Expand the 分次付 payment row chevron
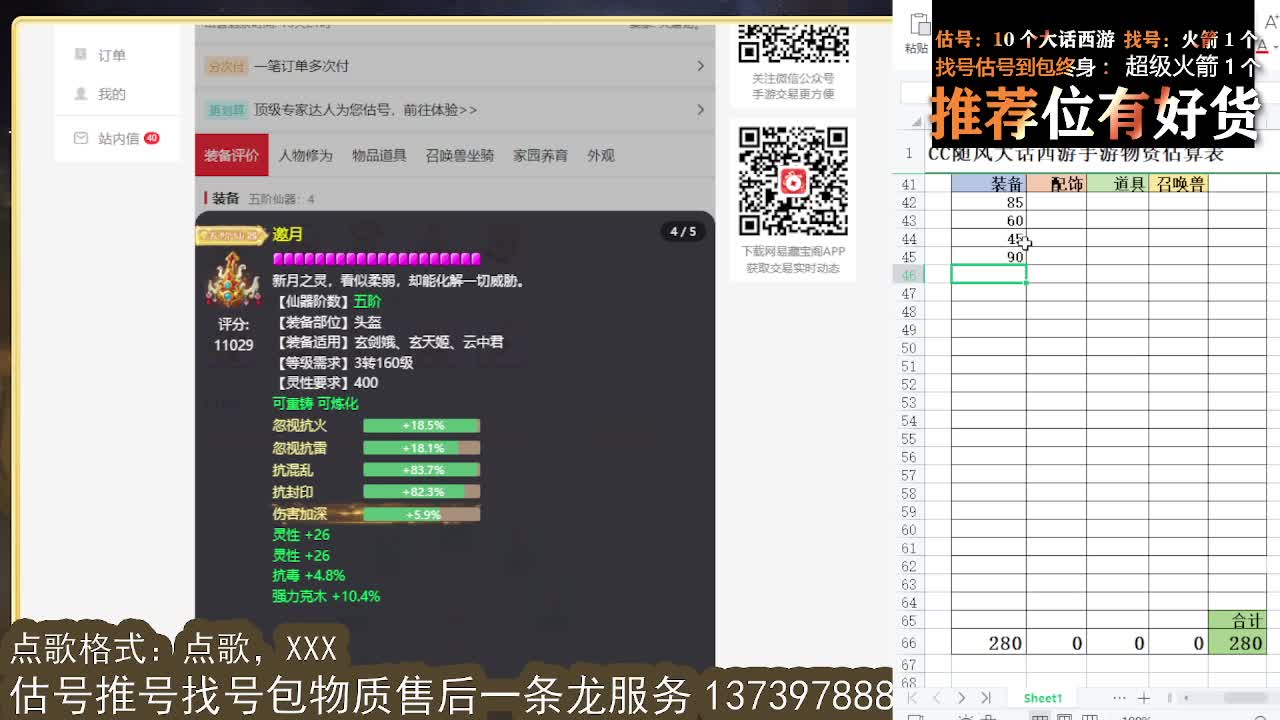This screenshot has width=1280, height=720. coord(702,67)
